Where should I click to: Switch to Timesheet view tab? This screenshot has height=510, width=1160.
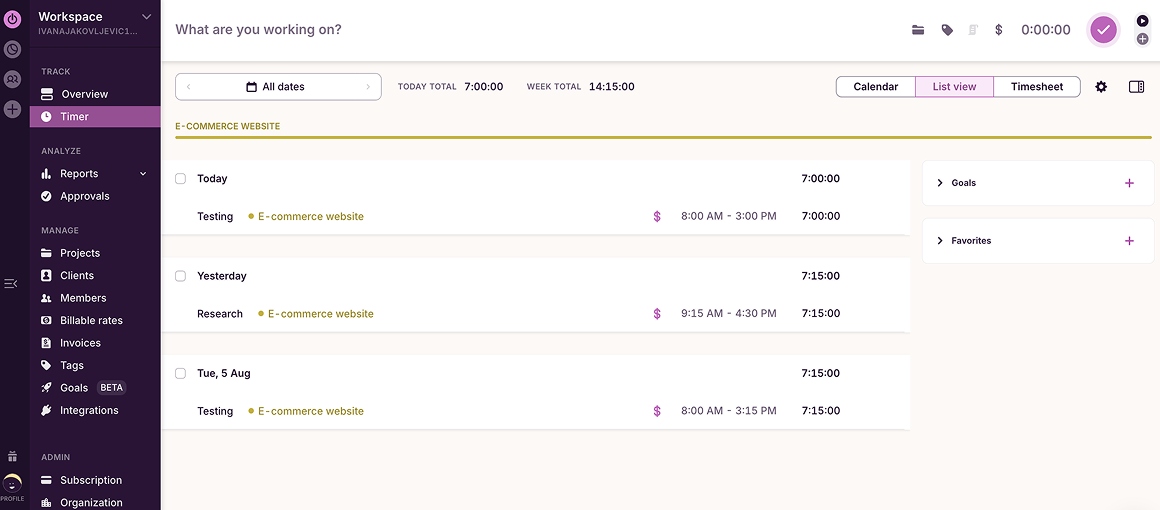[1036, 87]
